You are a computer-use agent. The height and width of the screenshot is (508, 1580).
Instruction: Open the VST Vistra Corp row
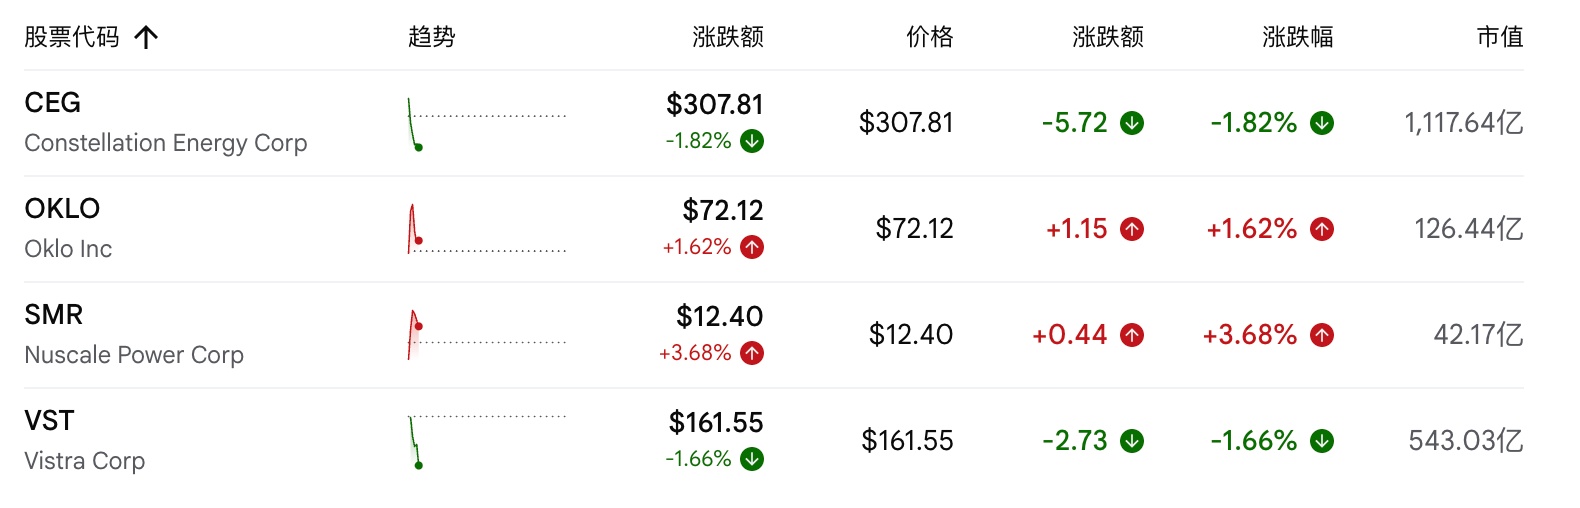pyautogui.click(x=774, y=441)
